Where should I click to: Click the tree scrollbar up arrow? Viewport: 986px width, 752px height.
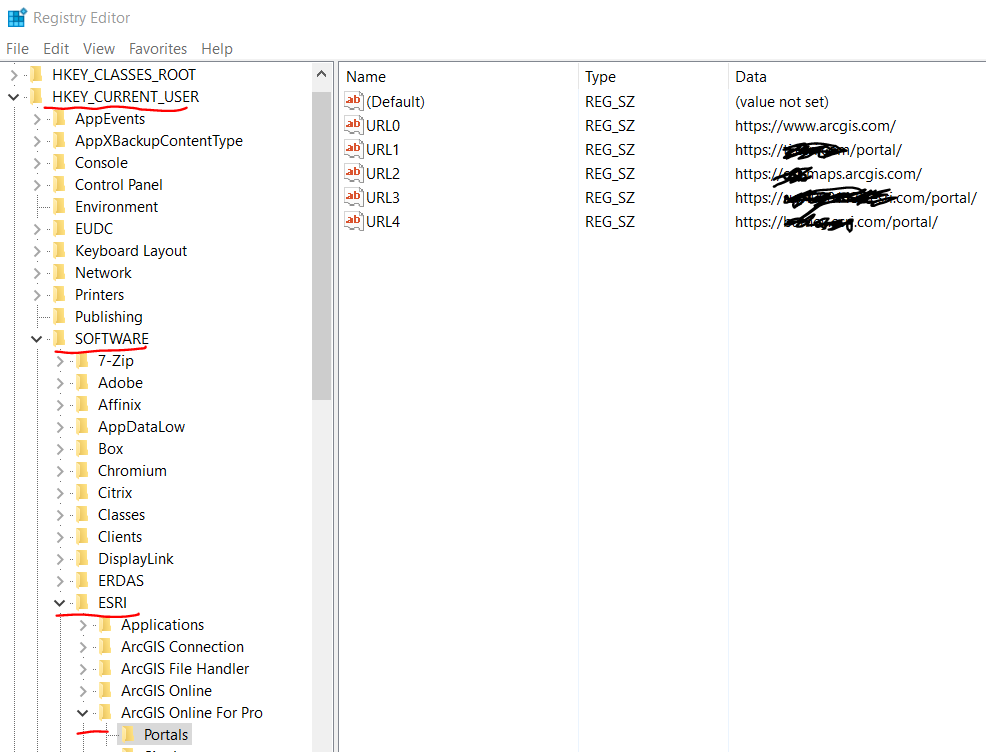pyautogui.click(x=321, y=74)
